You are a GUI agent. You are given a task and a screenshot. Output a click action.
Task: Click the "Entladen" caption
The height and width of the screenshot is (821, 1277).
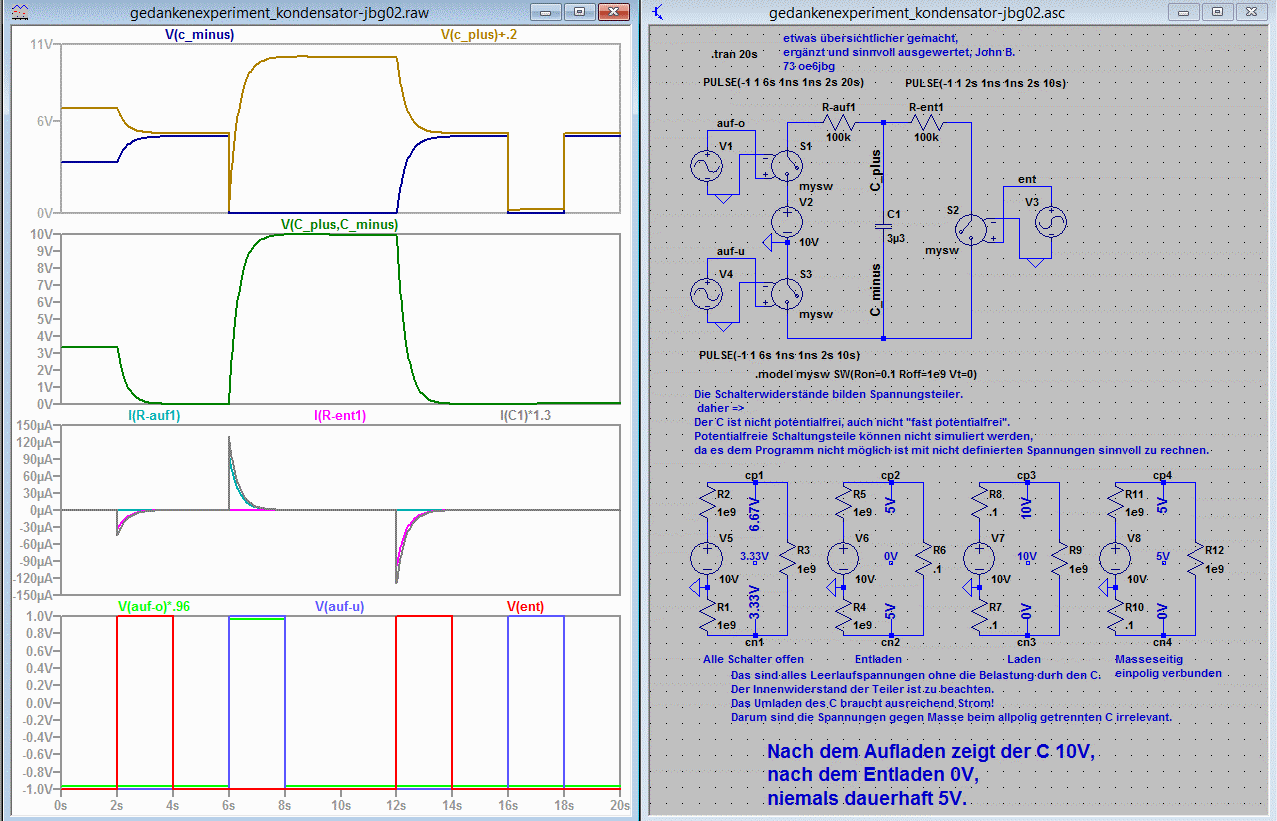tap(878, 659)
